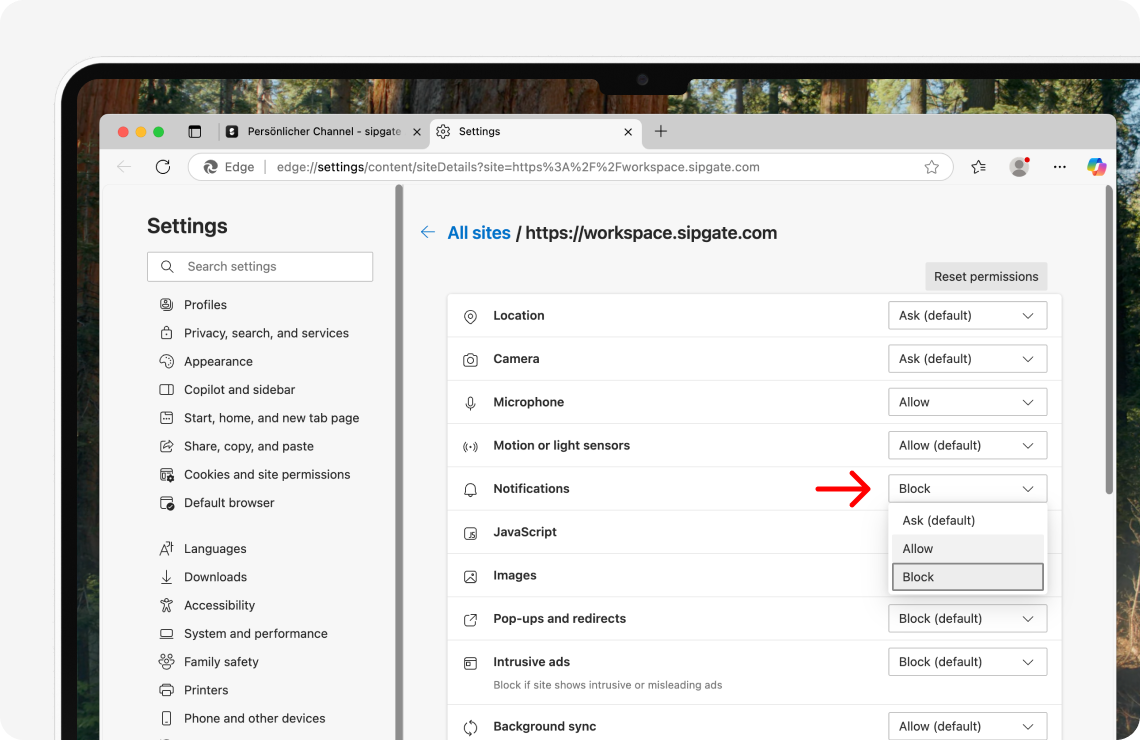1140x740 pixels.
Task: Open Background sync dropdown
Action: click(x=967, y=726)
